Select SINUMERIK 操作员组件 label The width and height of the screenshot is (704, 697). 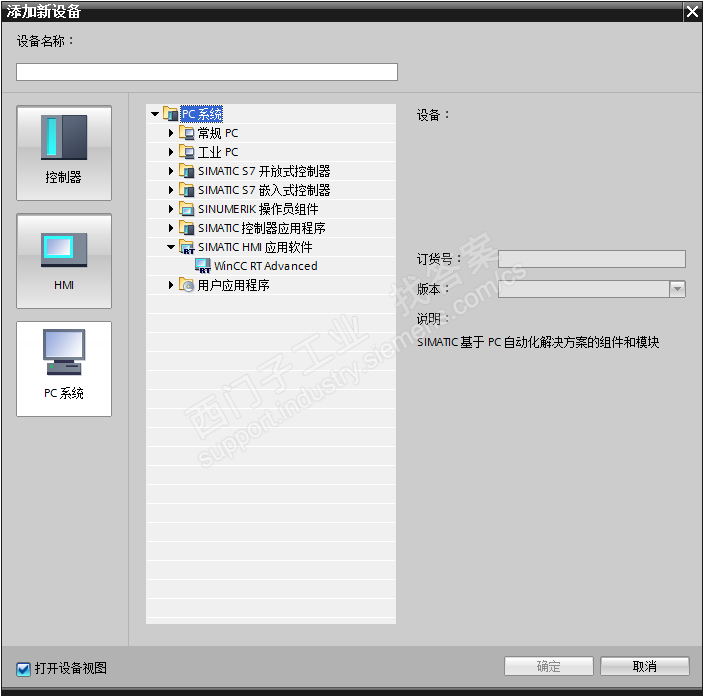click(258, 209)
